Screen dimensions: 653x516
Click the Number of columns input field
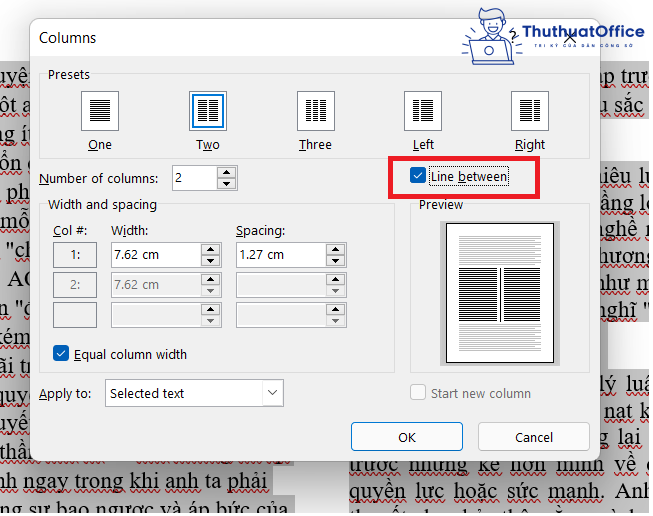[x=195, y=178]
